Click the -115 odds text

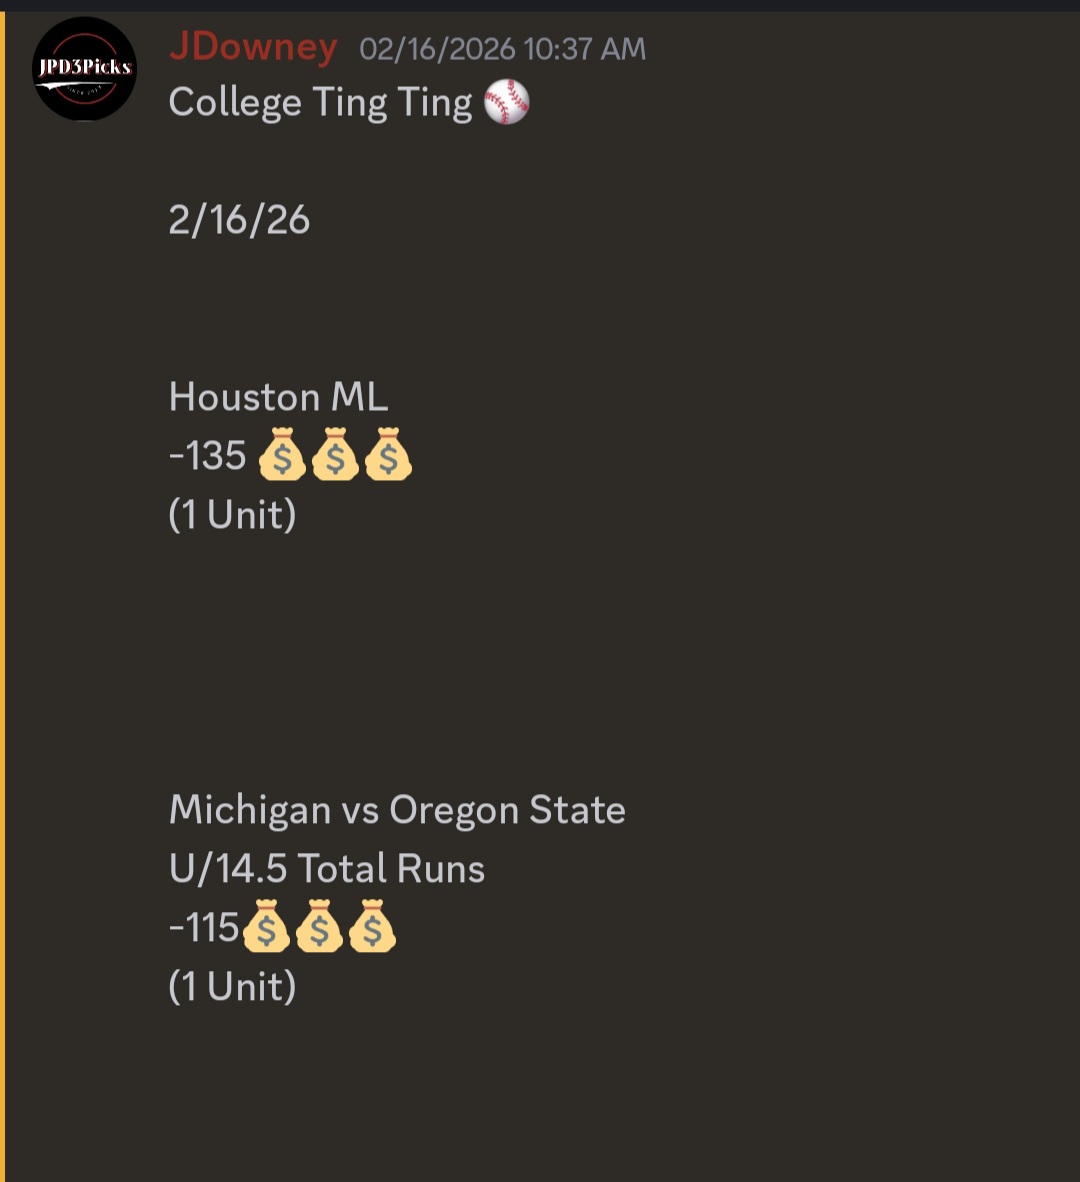point(204,928)
